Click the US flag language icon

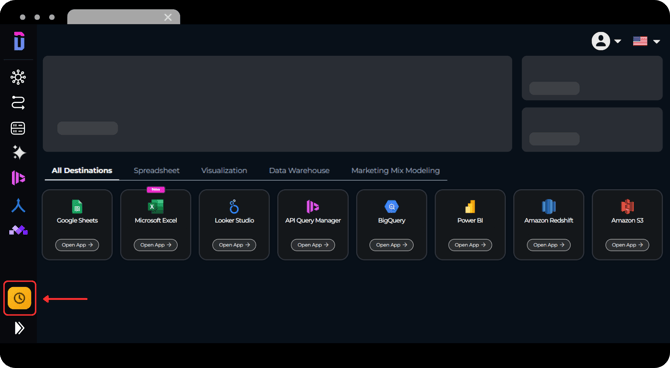click(640, 41)
